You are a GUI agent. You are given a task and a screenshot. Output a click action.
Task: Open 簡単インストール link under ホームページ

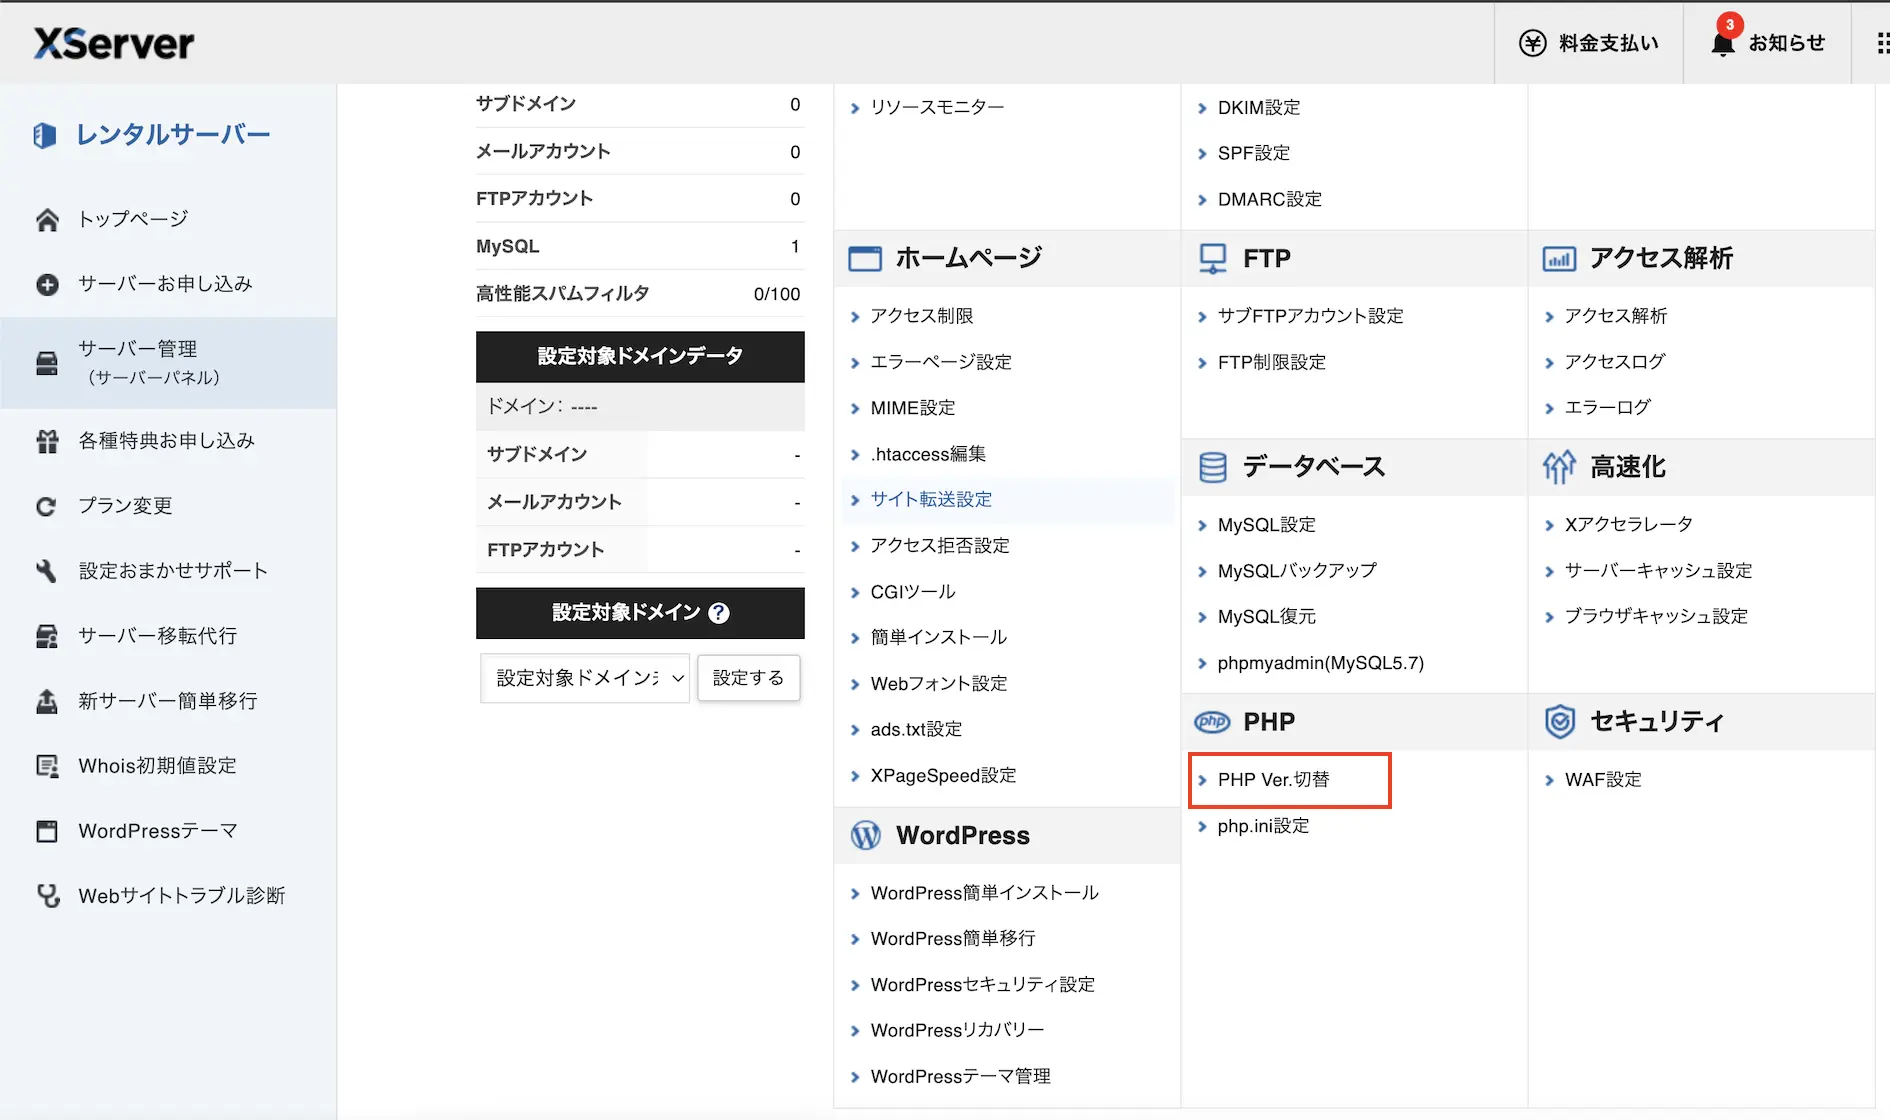[938, 638]
